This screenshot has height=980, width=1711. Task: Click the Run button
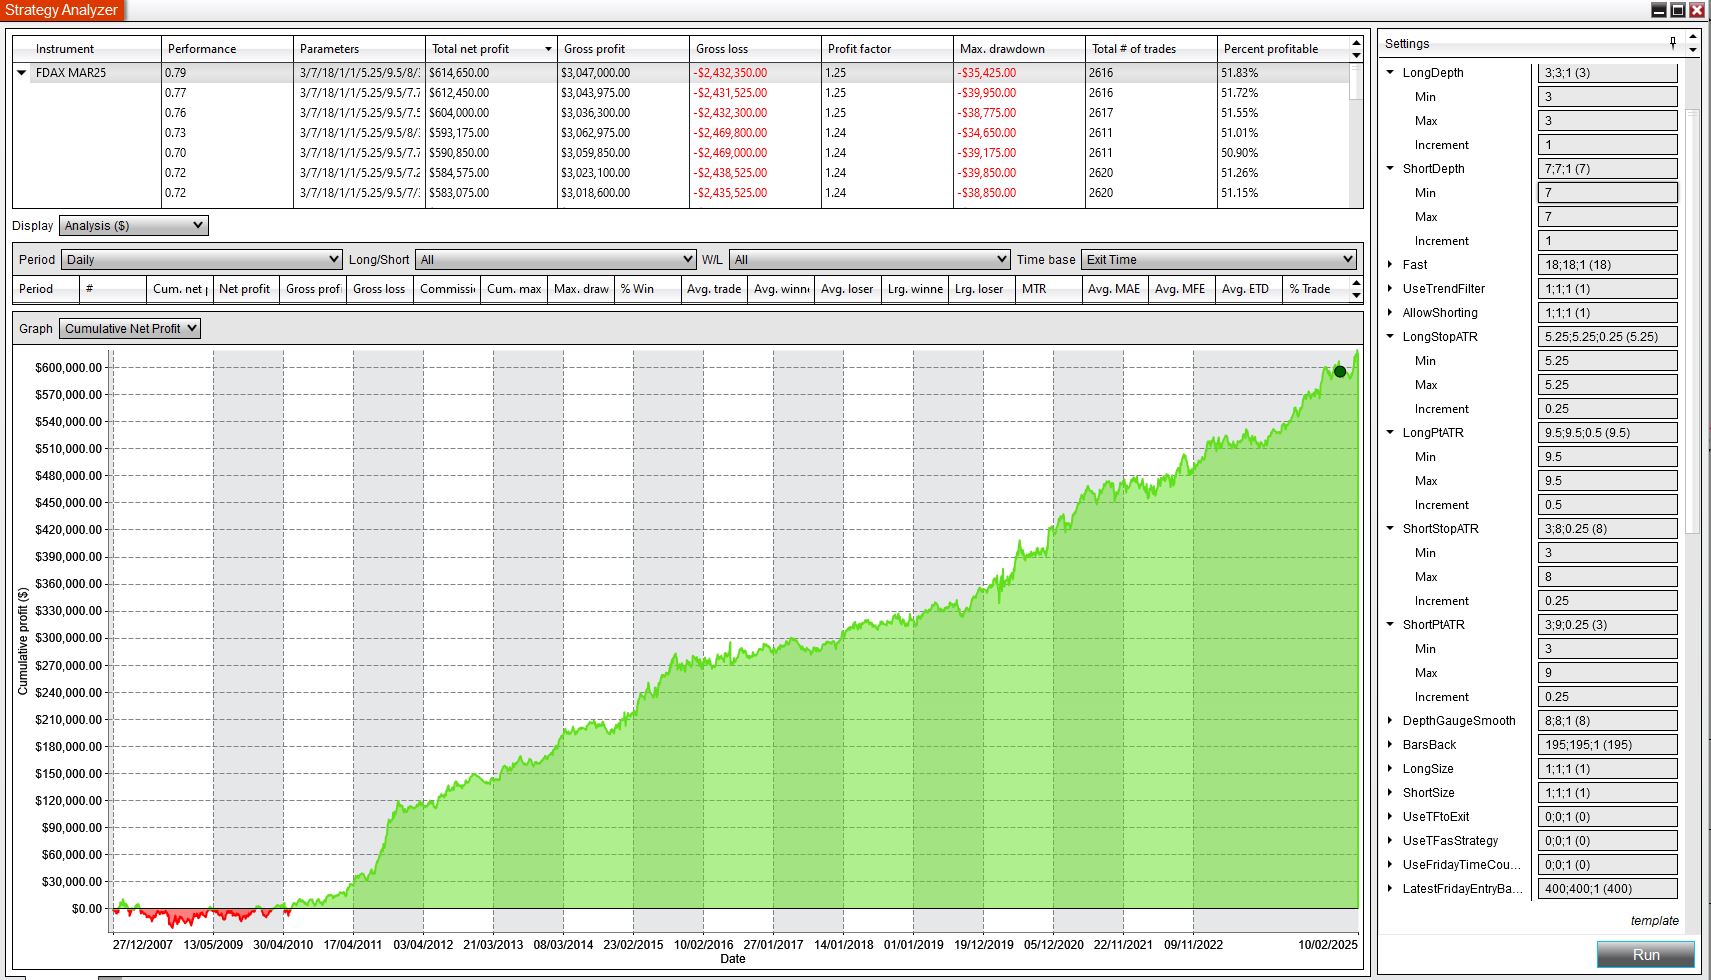(1645, 955)
